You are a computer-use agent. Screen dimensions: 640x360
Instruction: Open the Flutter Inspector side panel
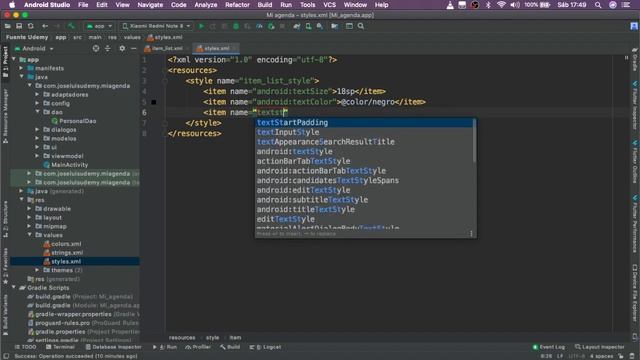coord(635,106)
